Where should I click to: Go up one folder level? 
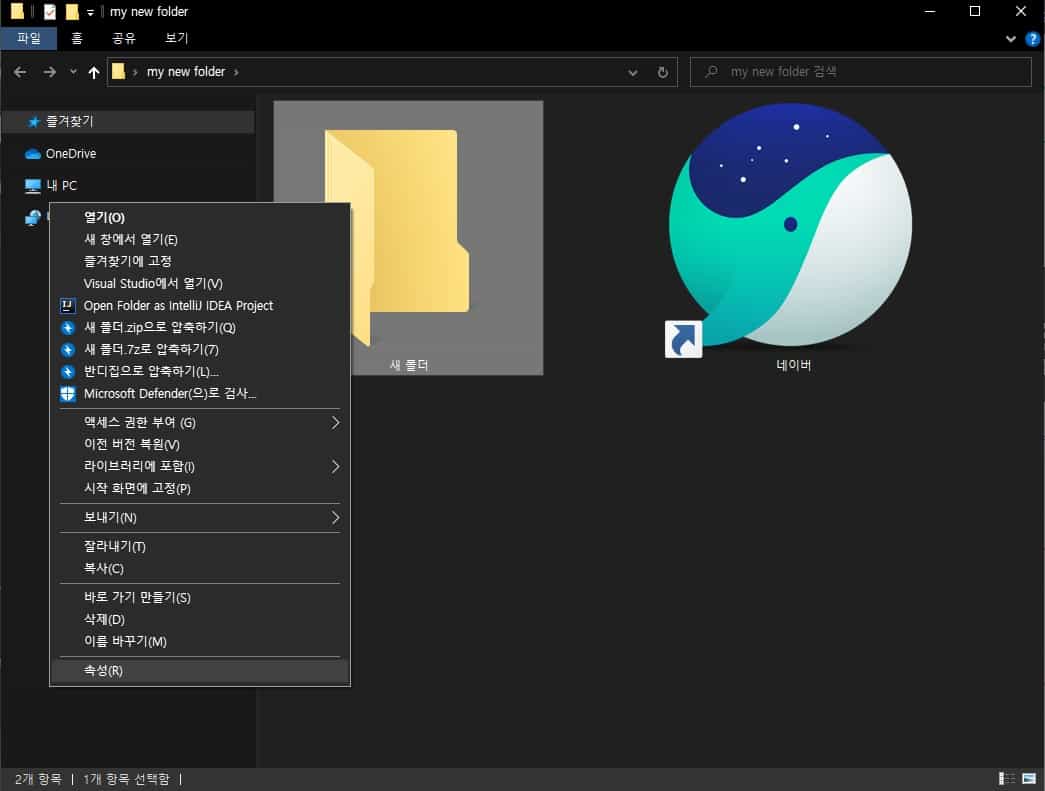(x=94, y=72)
